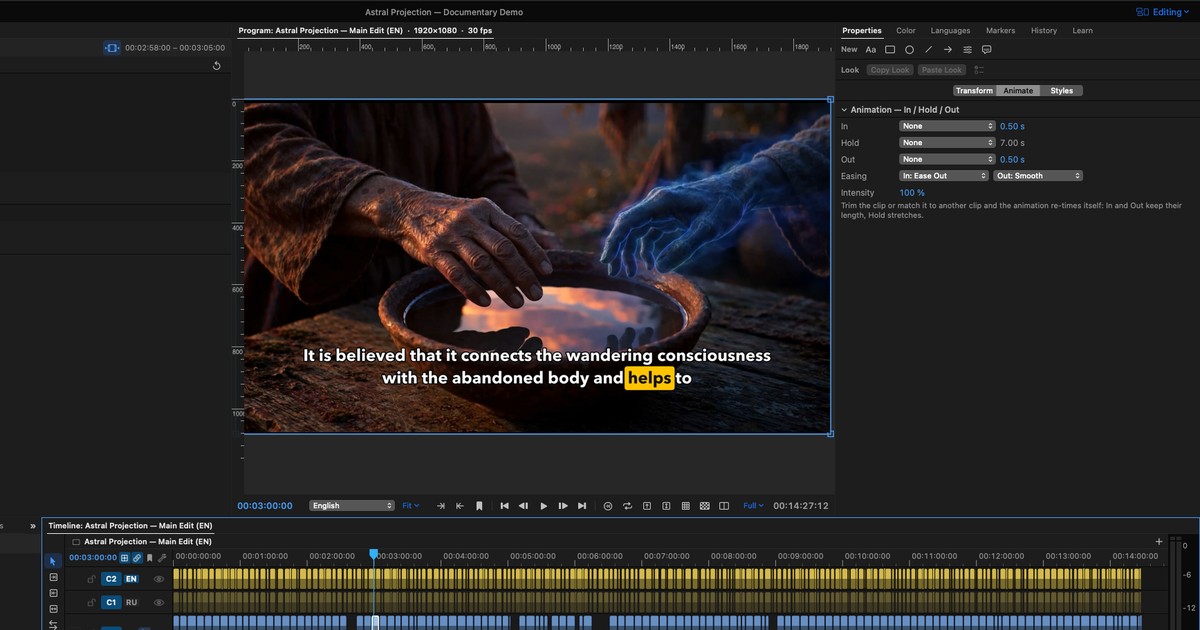Select the C2 track target button

coord(111,579)
